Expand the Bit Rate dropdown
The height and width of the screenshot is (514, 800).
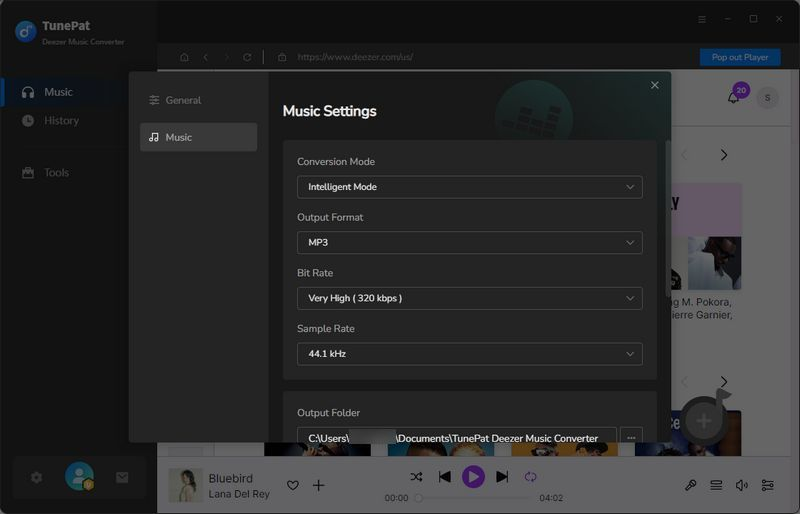tap(469, 298)
